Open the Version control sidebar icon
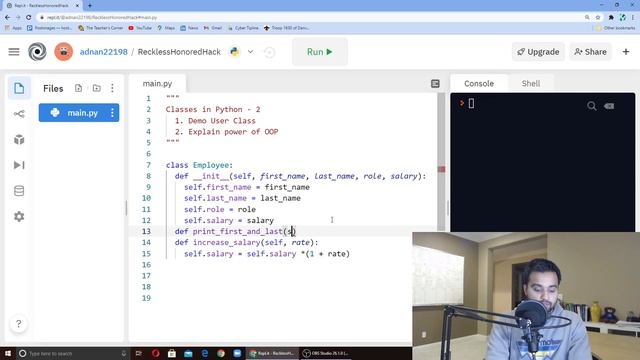Viewport: 640px width, 360px height. (x=19, y=114)
